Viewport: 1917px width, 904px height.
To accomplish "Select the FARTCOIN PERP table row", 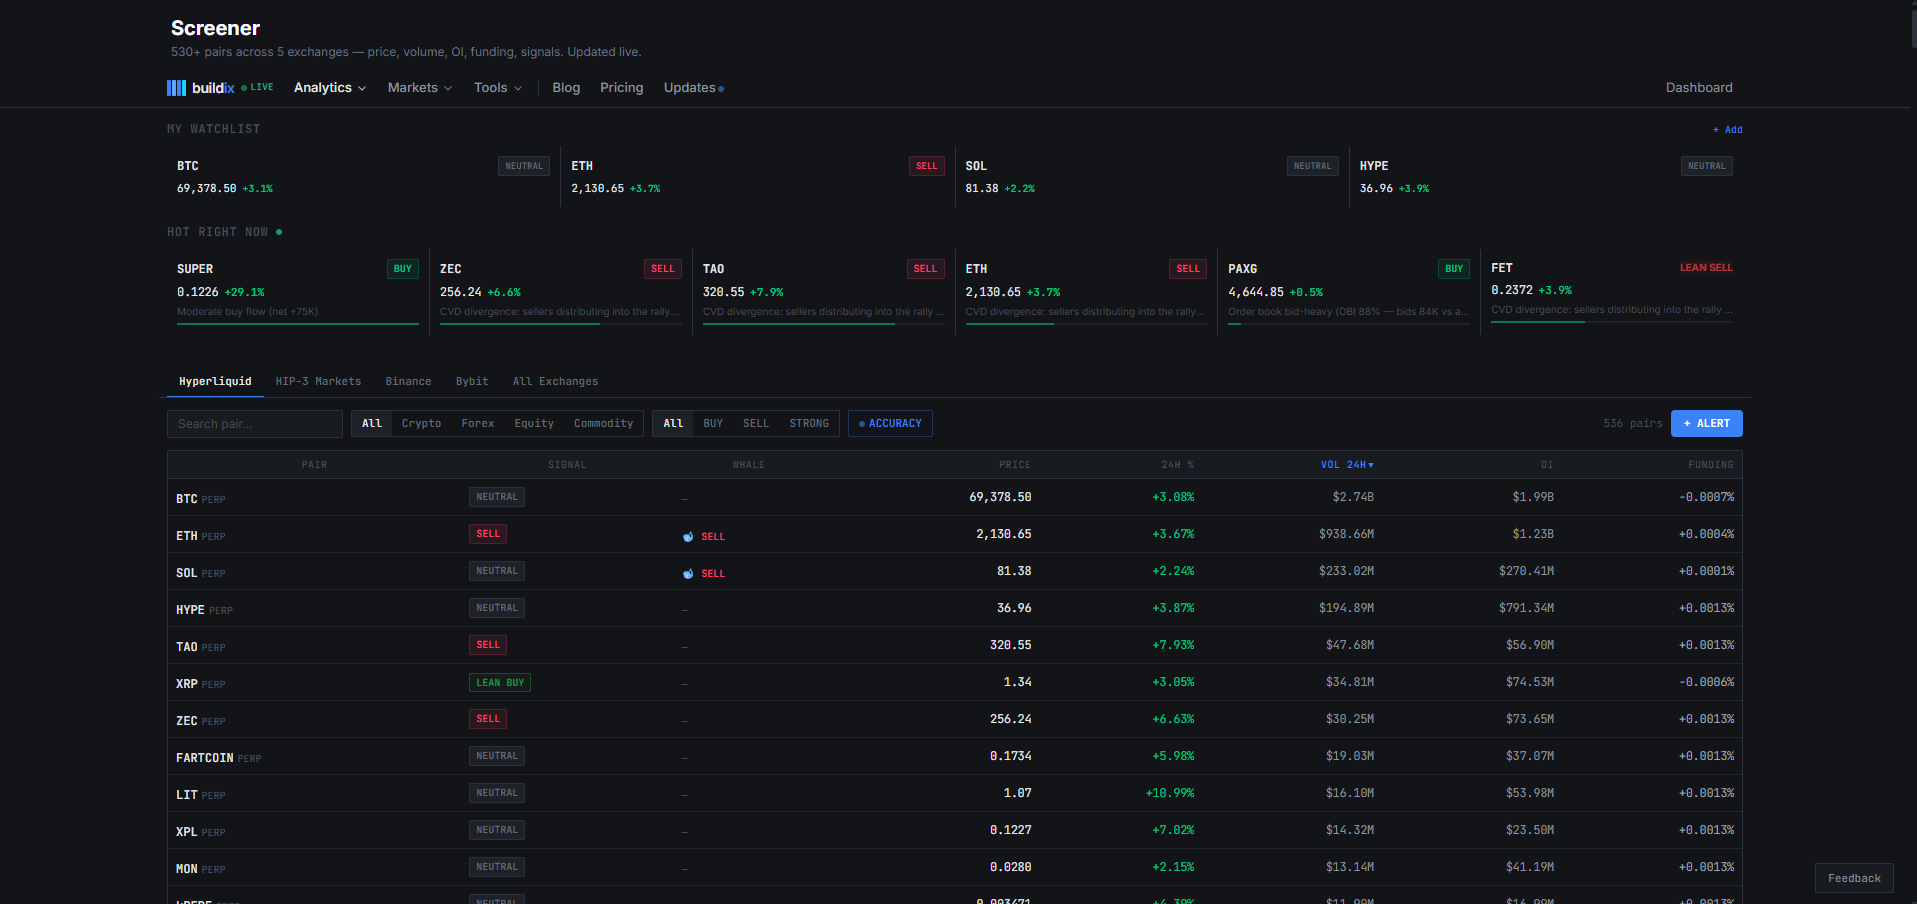I will coord(955,756).
